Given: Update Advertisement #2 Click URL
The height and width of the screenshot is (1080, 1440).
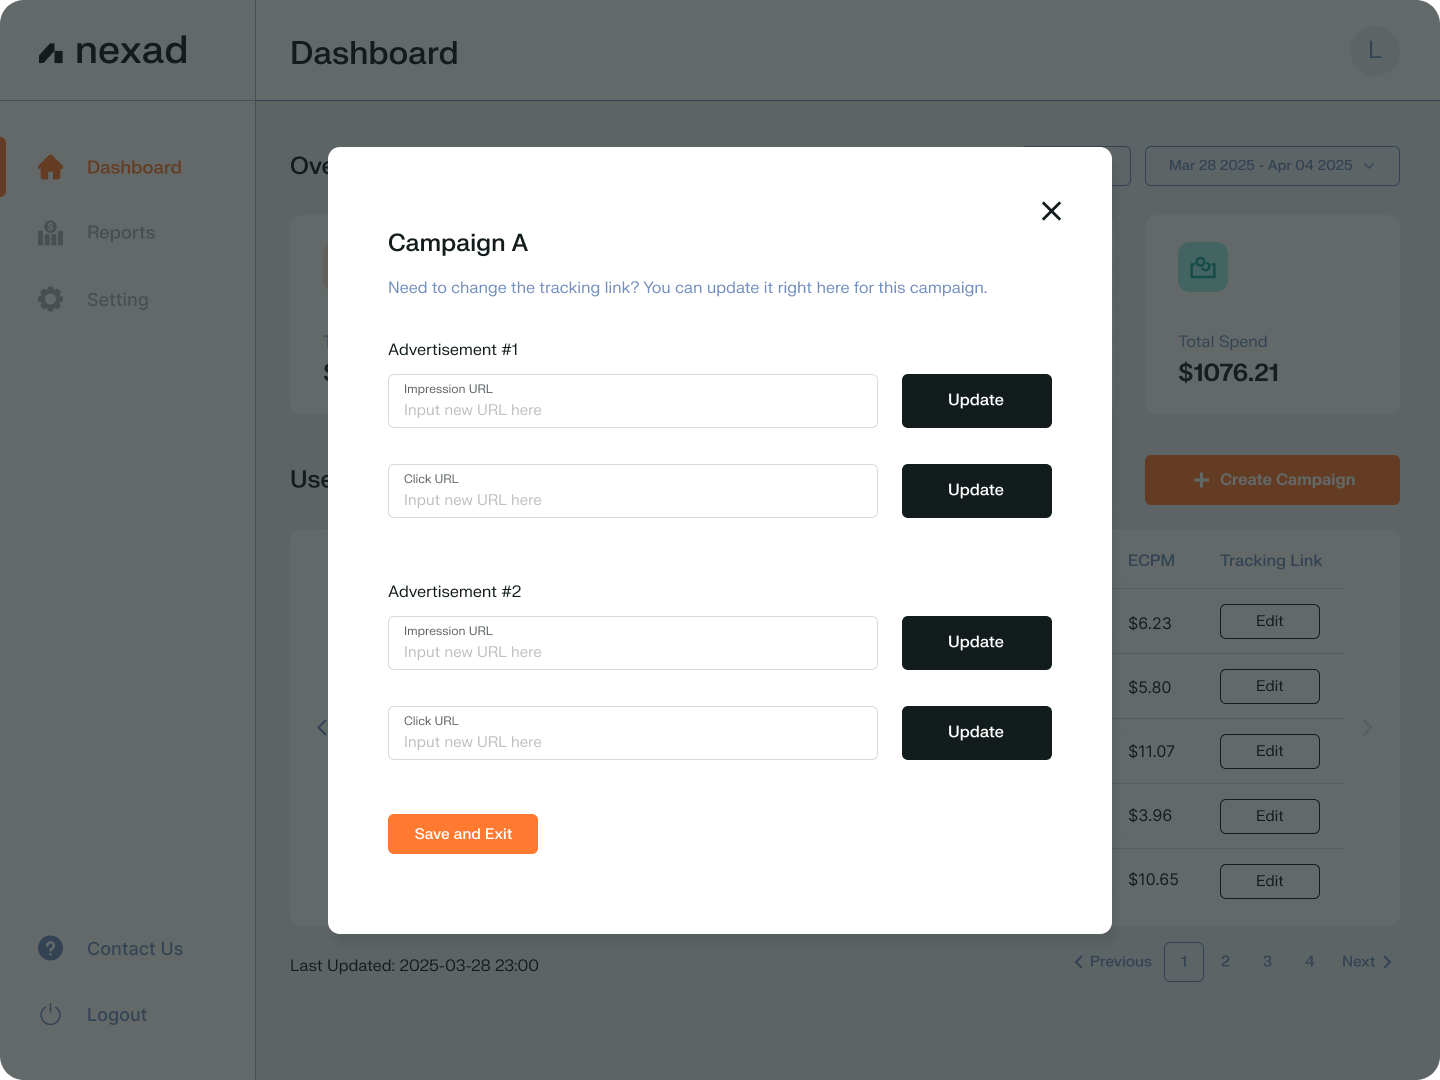Looking at the screenshot, I should 977,733.
